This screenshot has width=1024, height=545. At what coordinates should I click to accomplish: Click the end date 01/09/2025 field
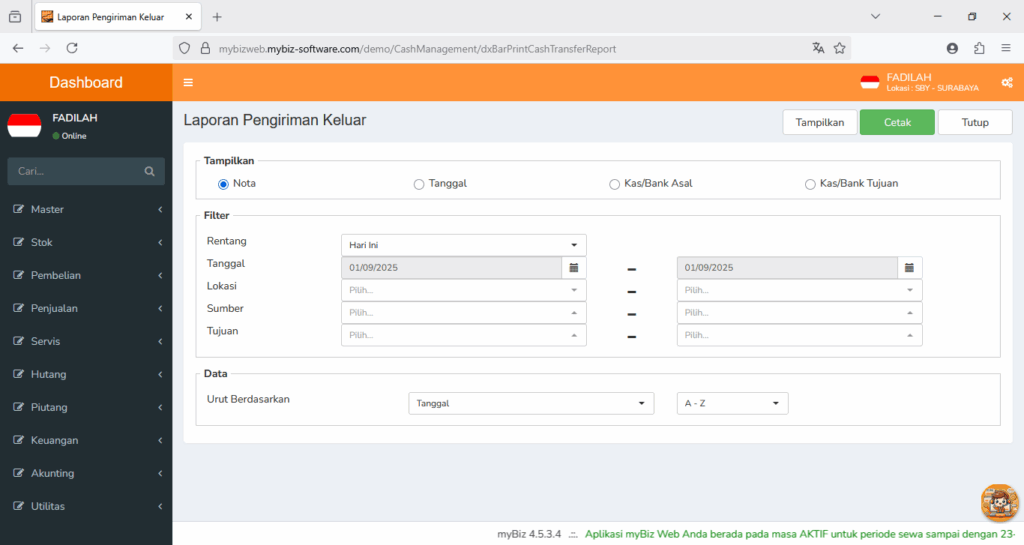787,268
